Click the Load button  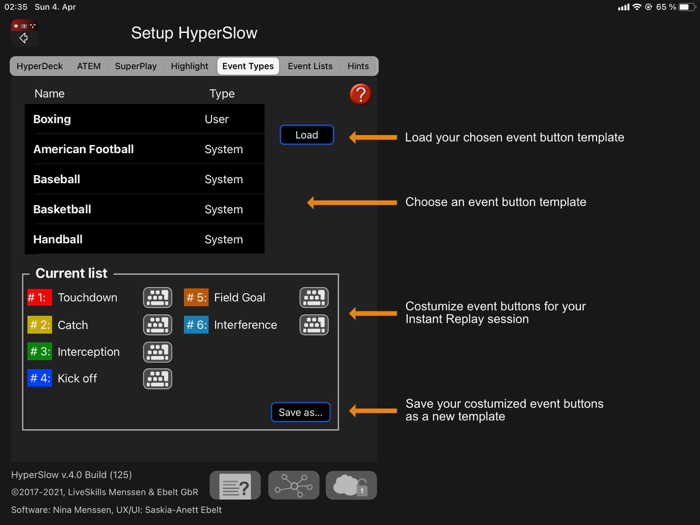point(307,135)
